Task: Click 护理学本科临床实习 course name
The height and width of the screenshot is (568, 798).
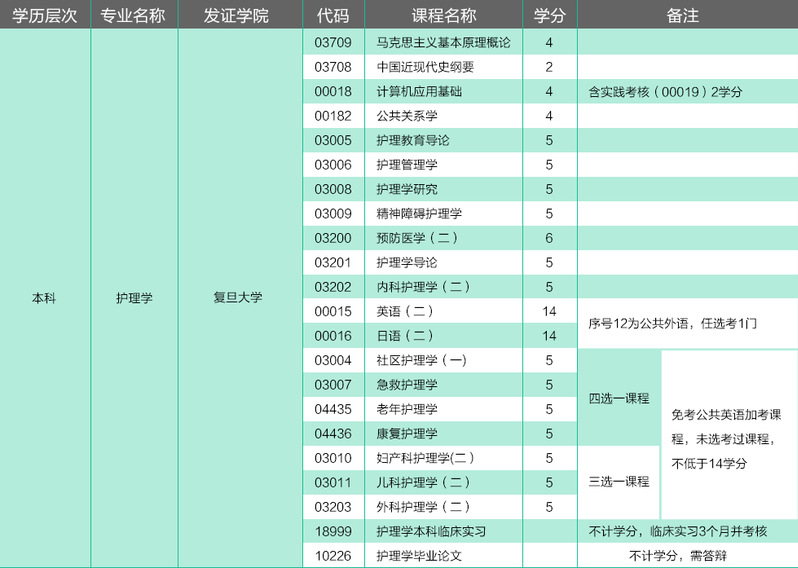Action: [431, 531]
